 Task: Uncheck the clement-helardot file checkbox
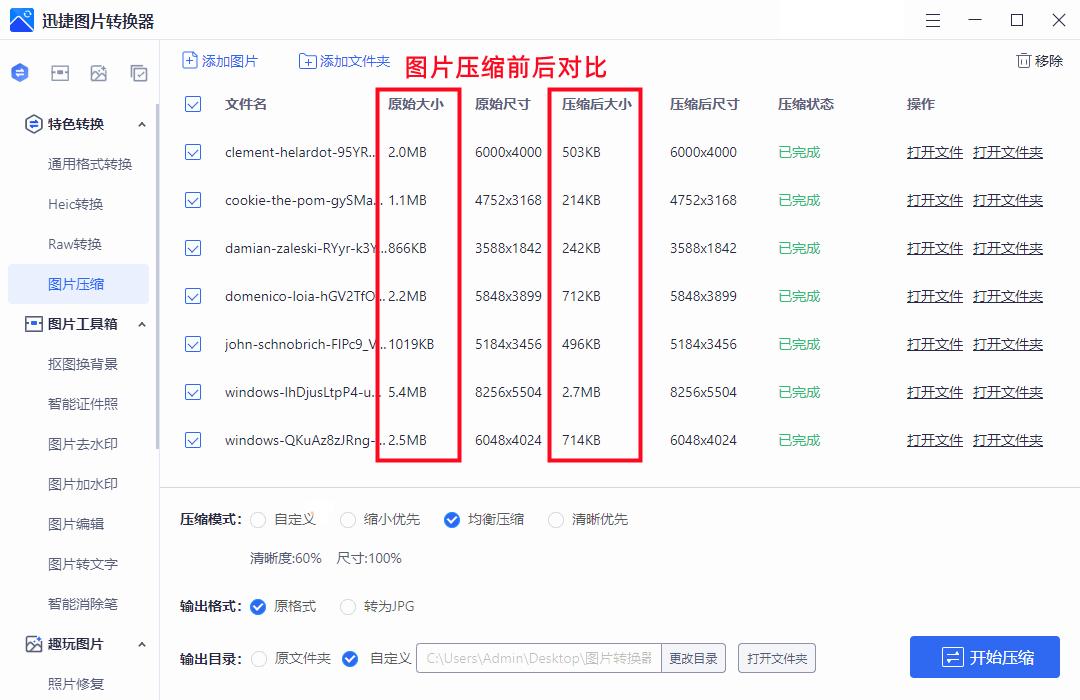click(x=192, y=152)
